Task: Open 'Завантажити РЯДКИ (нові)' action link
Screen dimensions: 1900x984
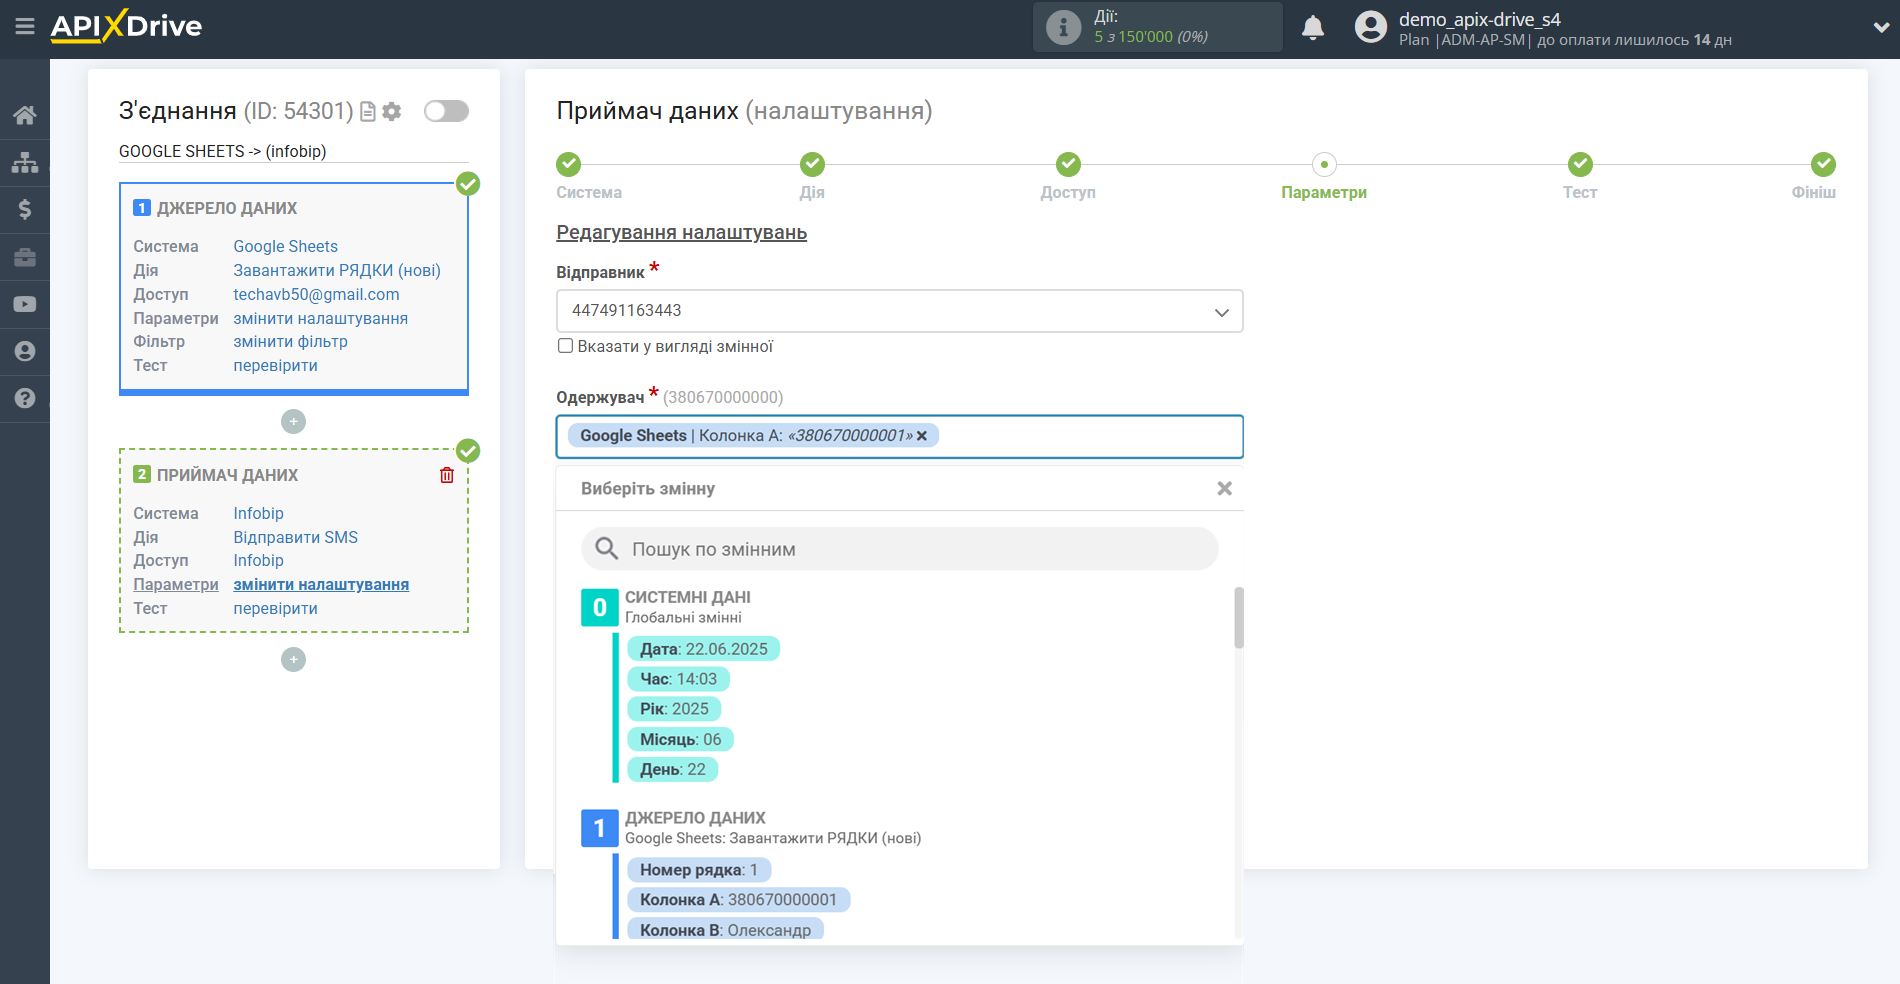Action: pyautogui.click(x=337, y=270)
